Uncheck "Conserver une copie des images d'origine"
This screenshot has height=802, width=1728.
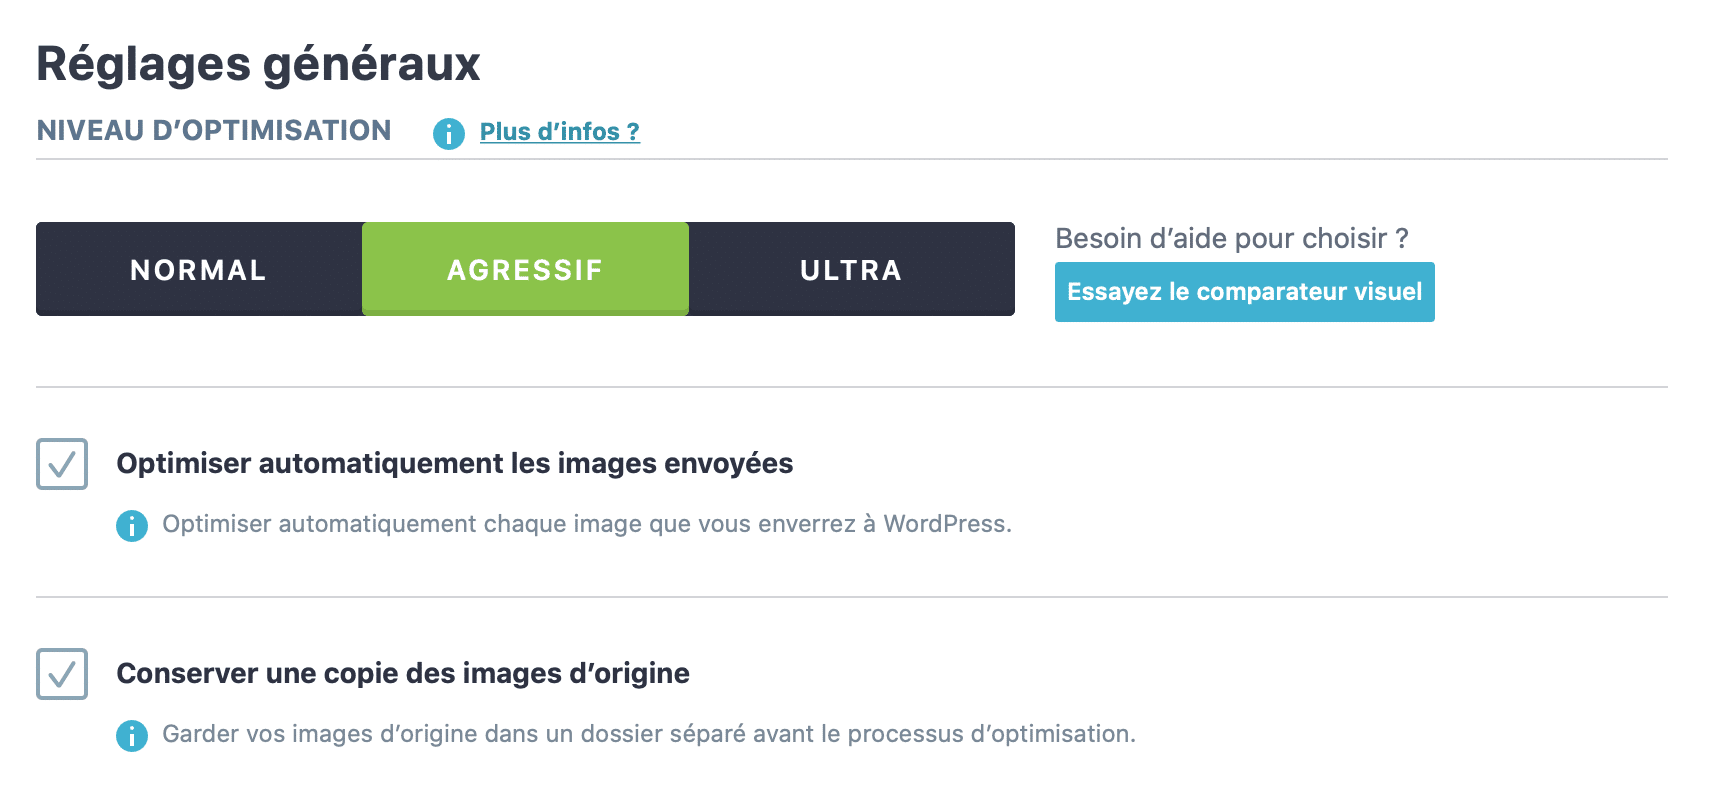62,674
